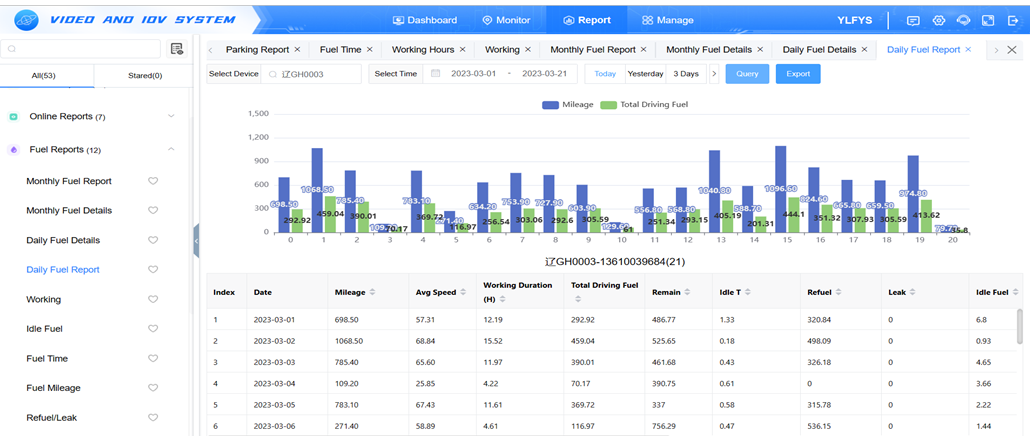This screenshot has width=1030, height=436.
Task: Sort by Total Driving Fuel column
Action: (x=578, y=299)
